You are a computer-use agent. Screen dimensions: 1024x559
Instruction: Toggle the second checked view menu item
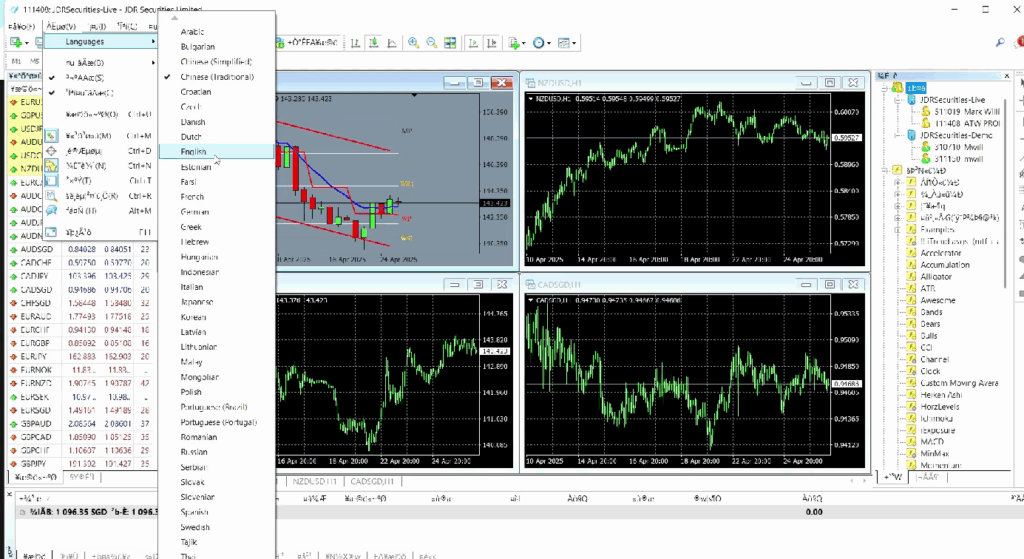click(101, 93)
